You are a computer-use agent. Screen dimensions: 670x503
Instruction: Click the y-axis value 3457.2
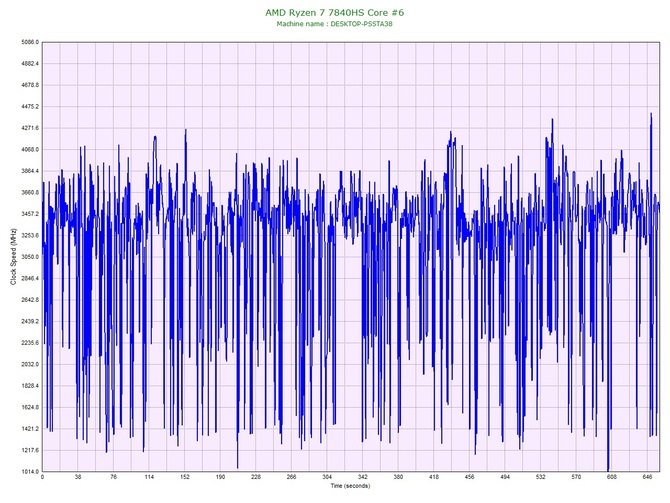click(x=30, y=214)
